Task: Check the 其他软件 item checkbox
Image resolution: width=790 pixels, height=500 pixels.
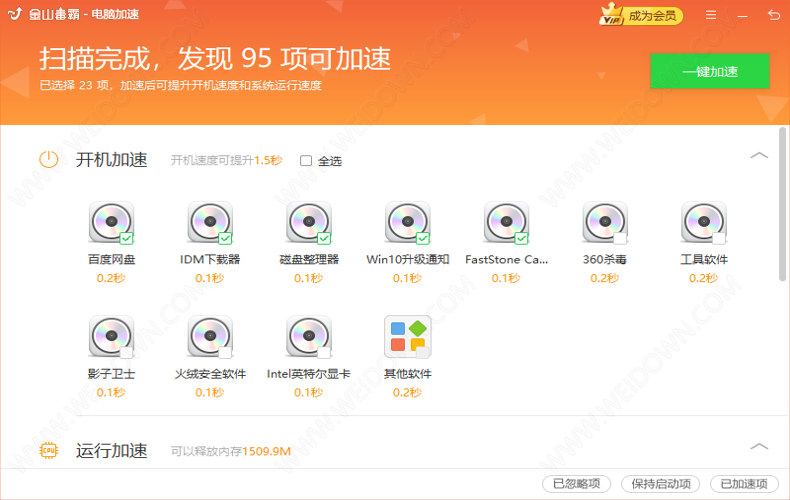Action: (423, 353)
